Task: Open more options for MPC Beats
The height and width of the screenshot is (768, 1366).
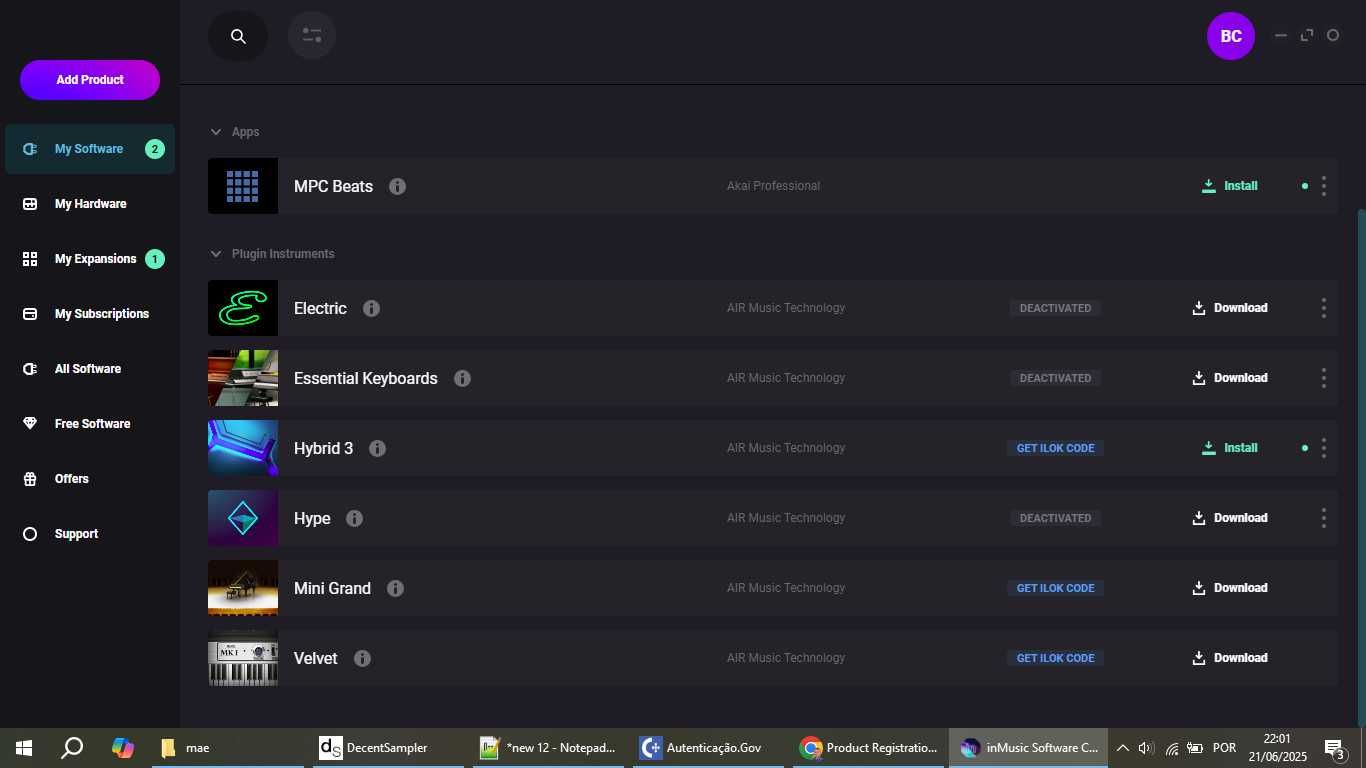Action: [1324, 186]
